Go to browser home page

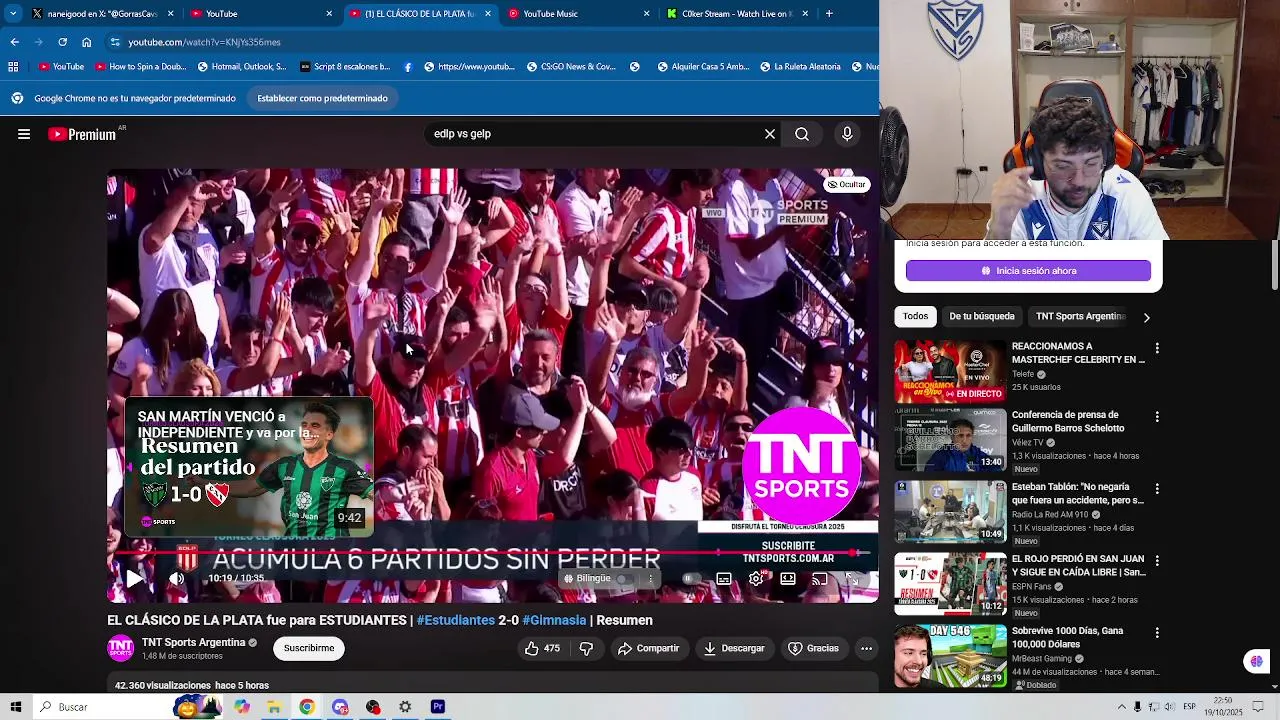pyautogui.click(x=86, y=42)
